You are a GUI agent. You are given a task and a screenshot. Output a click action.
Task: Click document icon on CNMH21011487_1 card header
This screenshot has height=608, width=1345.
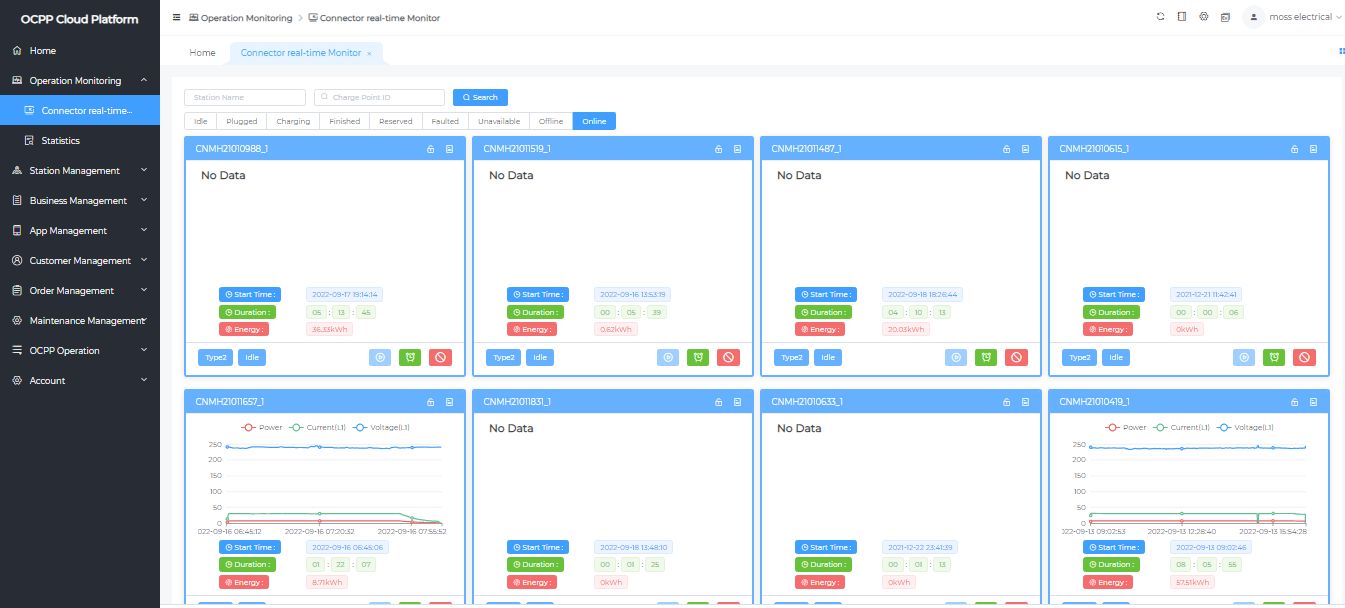[x=1026, y=149]
